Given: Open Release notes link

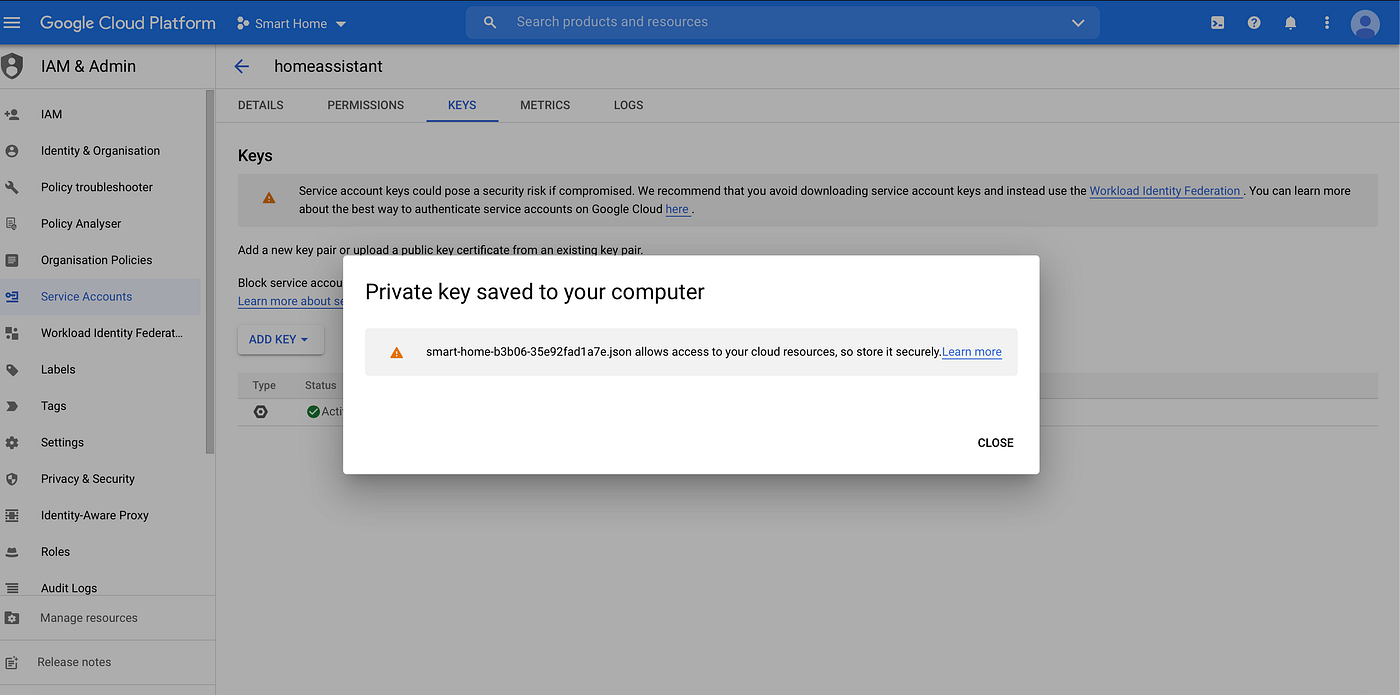Looking at the screenshot, I should click(74, 662).
